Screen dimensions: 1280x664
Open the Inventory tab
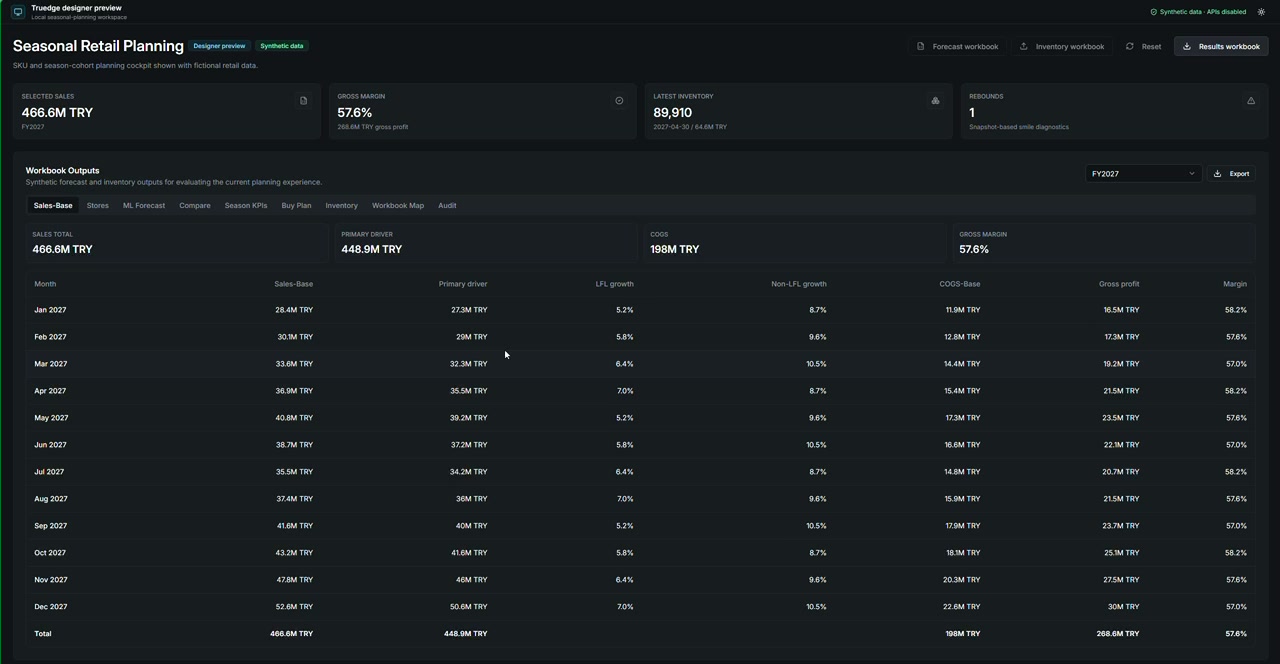tap(341, 205)
